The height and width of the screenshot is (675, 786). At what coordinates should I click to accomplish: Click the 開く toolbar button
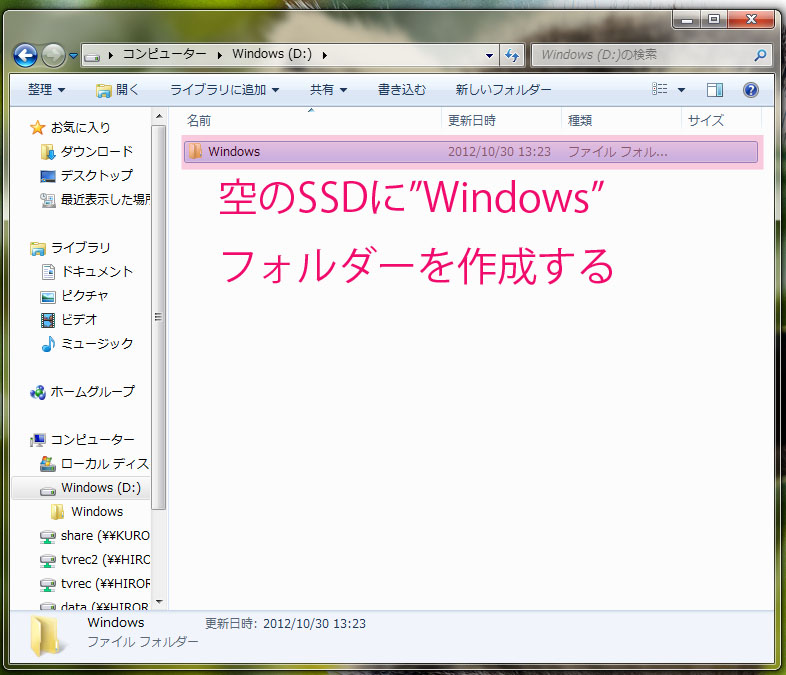pyautogui.click(x=117, y=90)
